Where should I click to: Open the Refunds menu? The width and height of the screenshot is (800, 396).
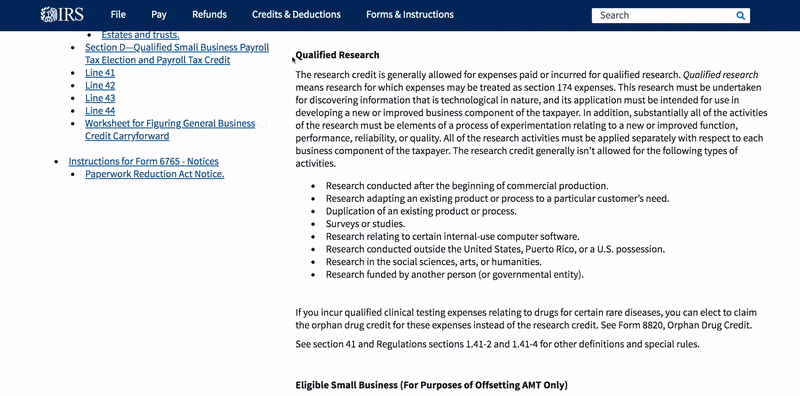209,15
